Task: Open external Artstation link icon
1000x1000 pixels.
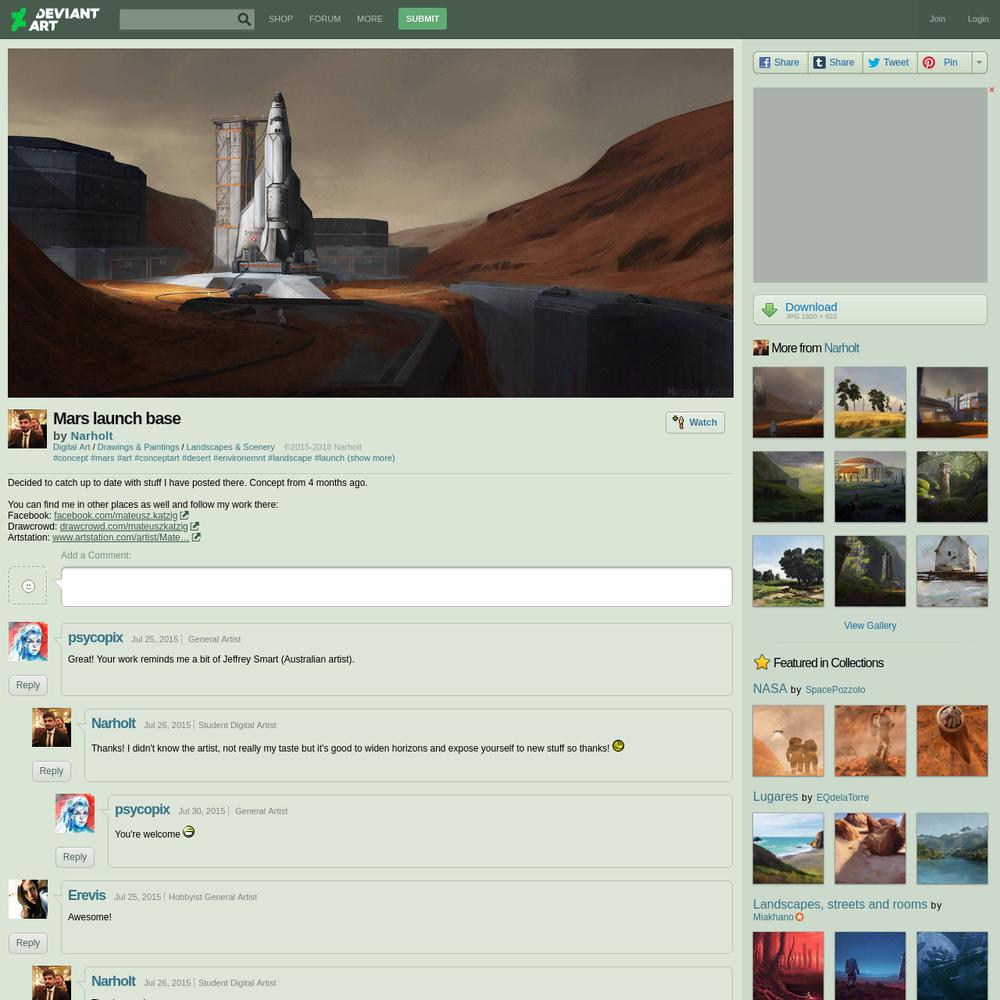Action: coord(196,537)
